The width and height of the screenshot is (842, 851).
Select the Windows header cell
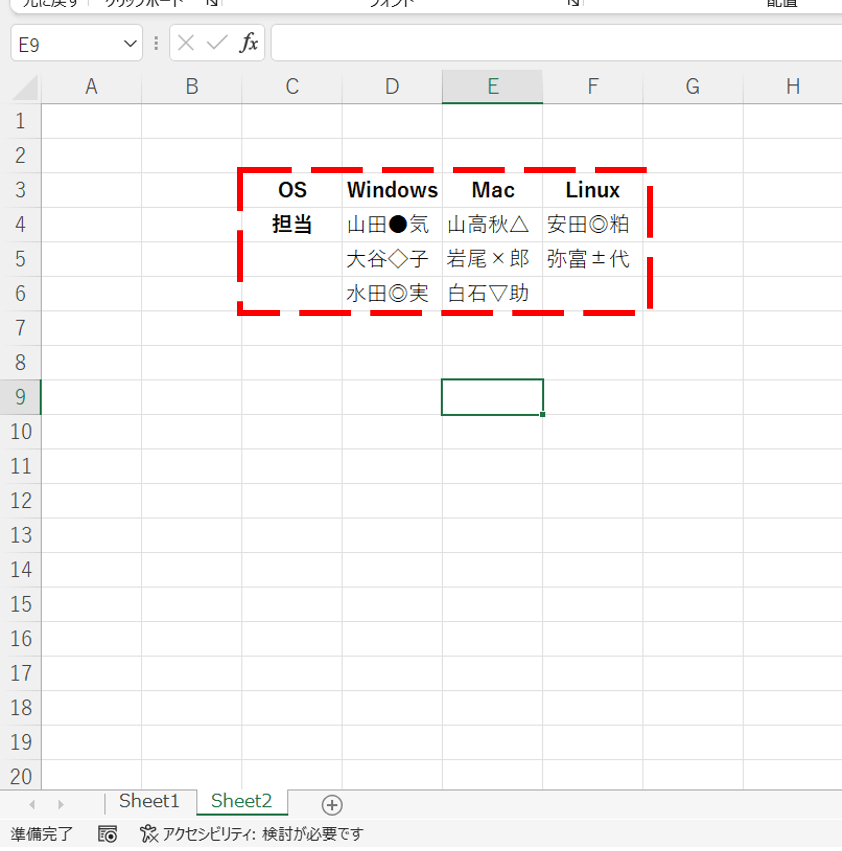tap(392, 190)
